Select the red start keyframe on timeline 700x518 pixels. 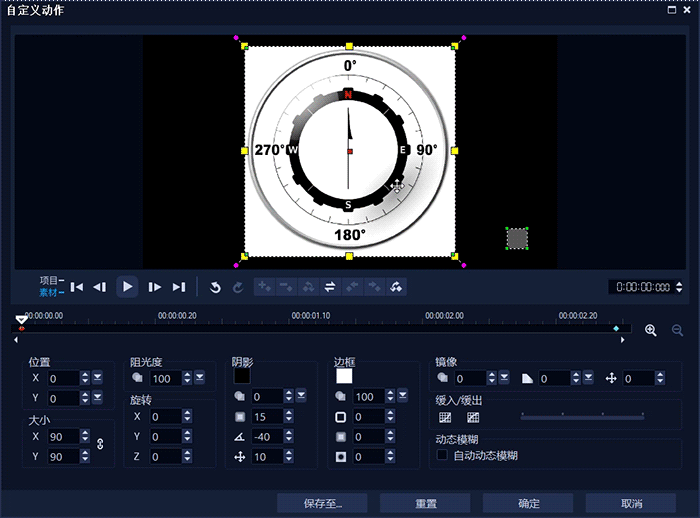(21, 329)
